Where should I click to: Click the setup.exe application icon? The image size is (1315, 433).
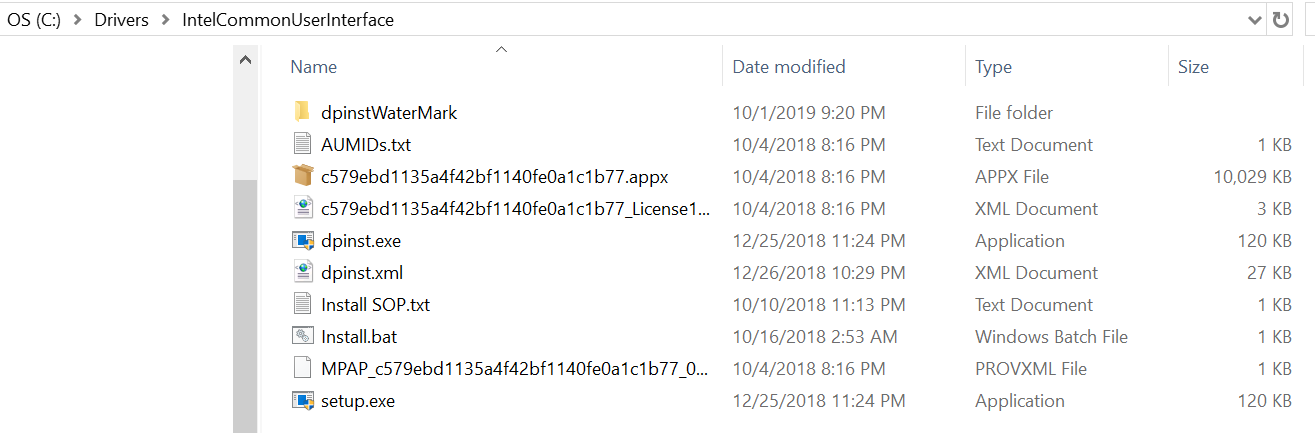(x=303, y=400)
